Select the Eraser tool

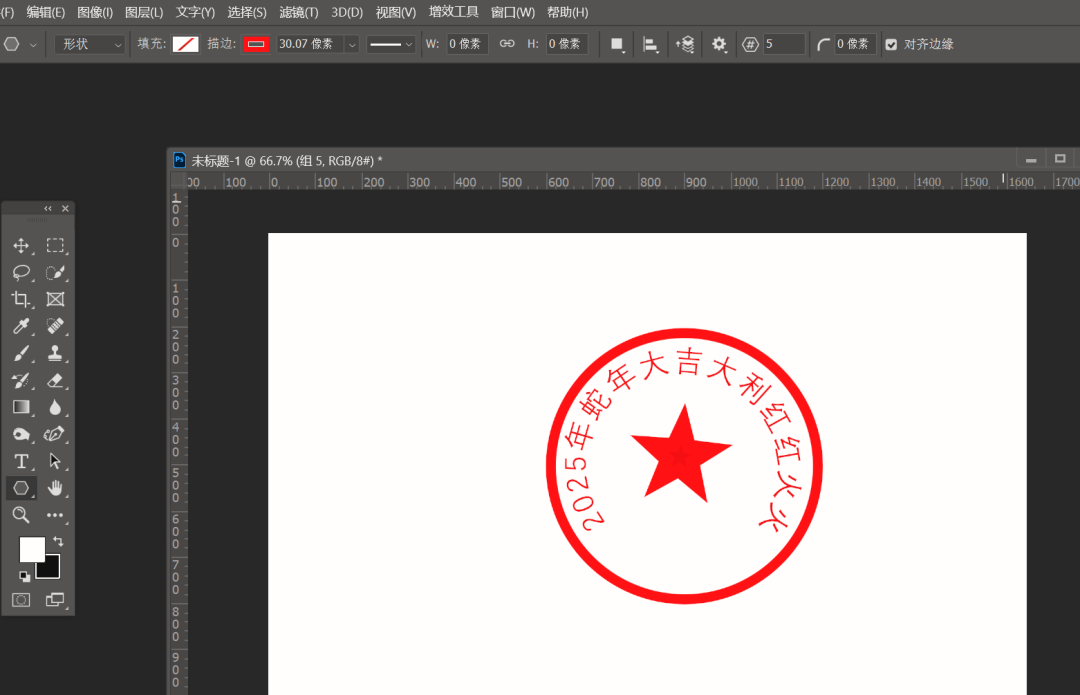55,380
